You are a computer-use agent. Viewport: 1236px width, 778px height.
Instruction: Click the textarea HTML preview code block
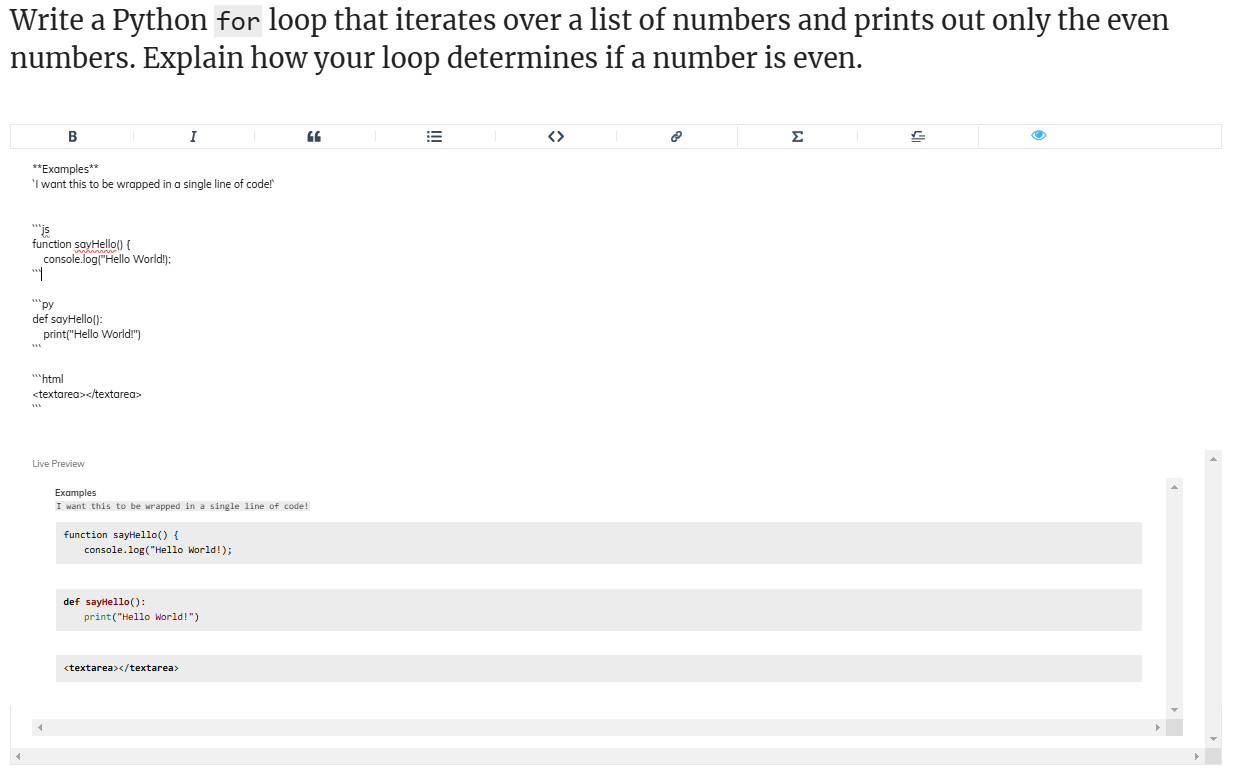point(598,668)
